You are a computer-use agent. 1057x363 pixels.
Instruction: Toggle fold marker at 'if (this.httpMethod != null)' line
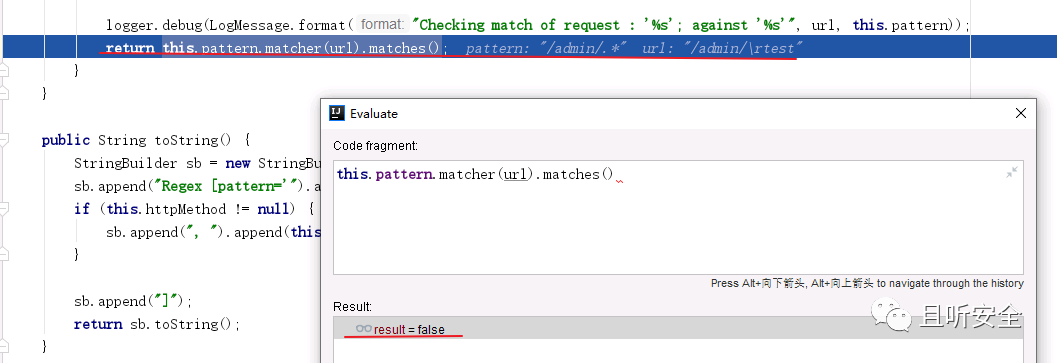tap(4, 208)
